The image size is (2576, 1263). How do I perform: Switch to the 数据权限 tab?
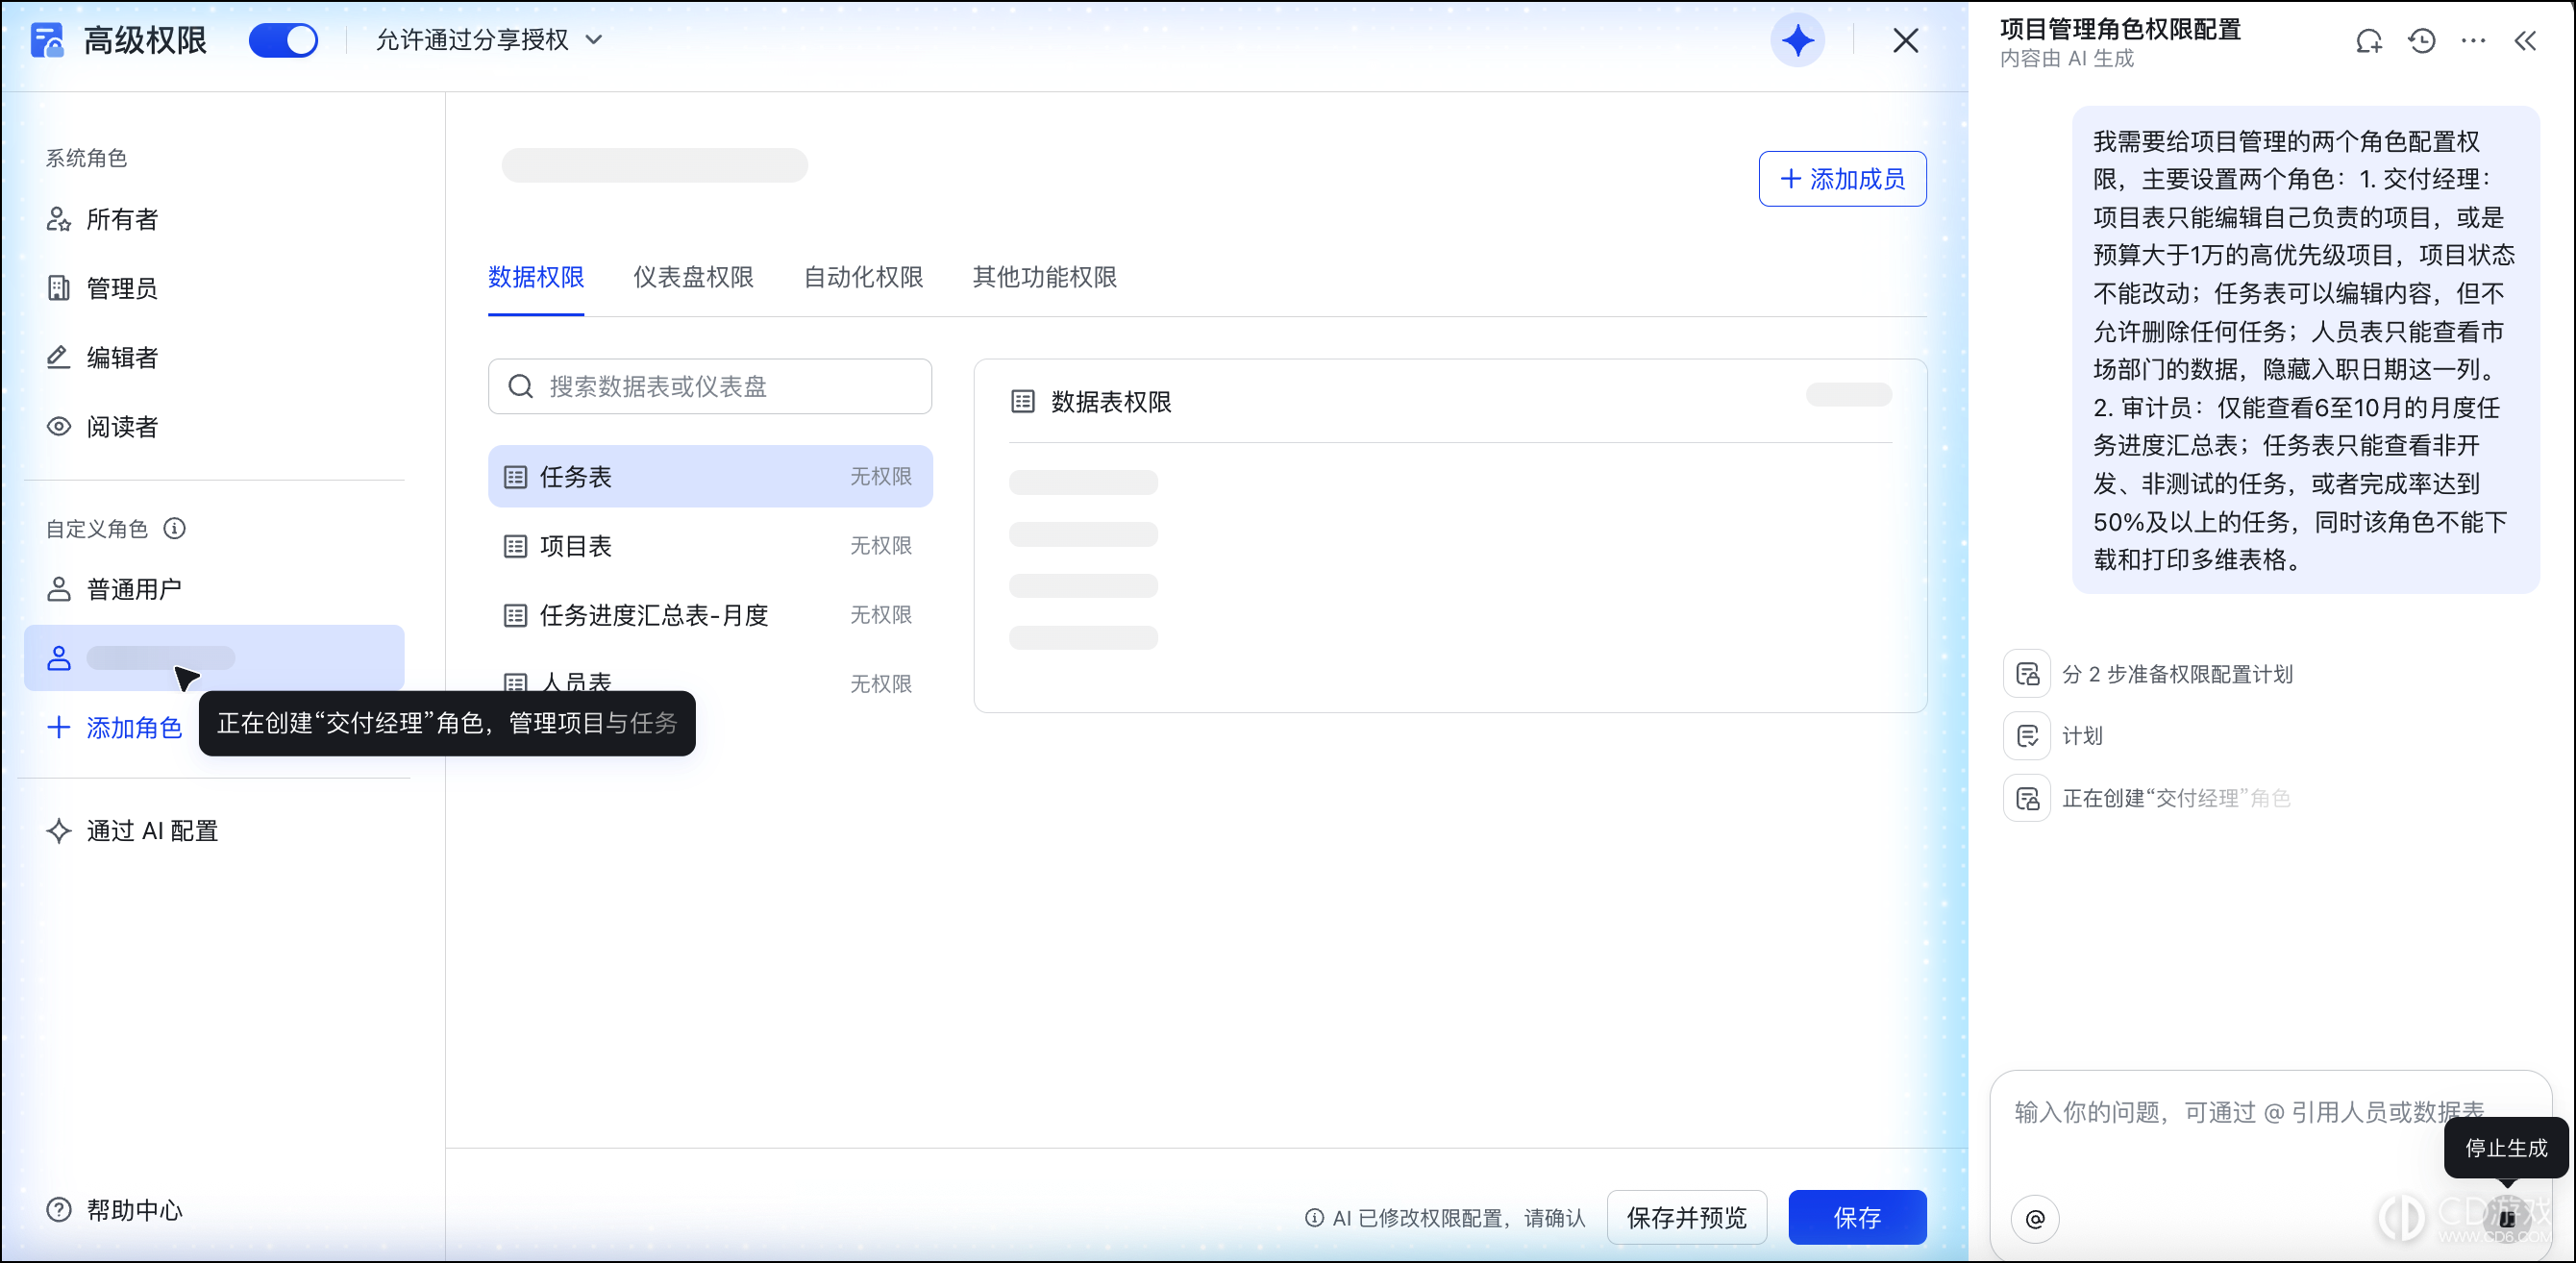click(x=536, y=277)
